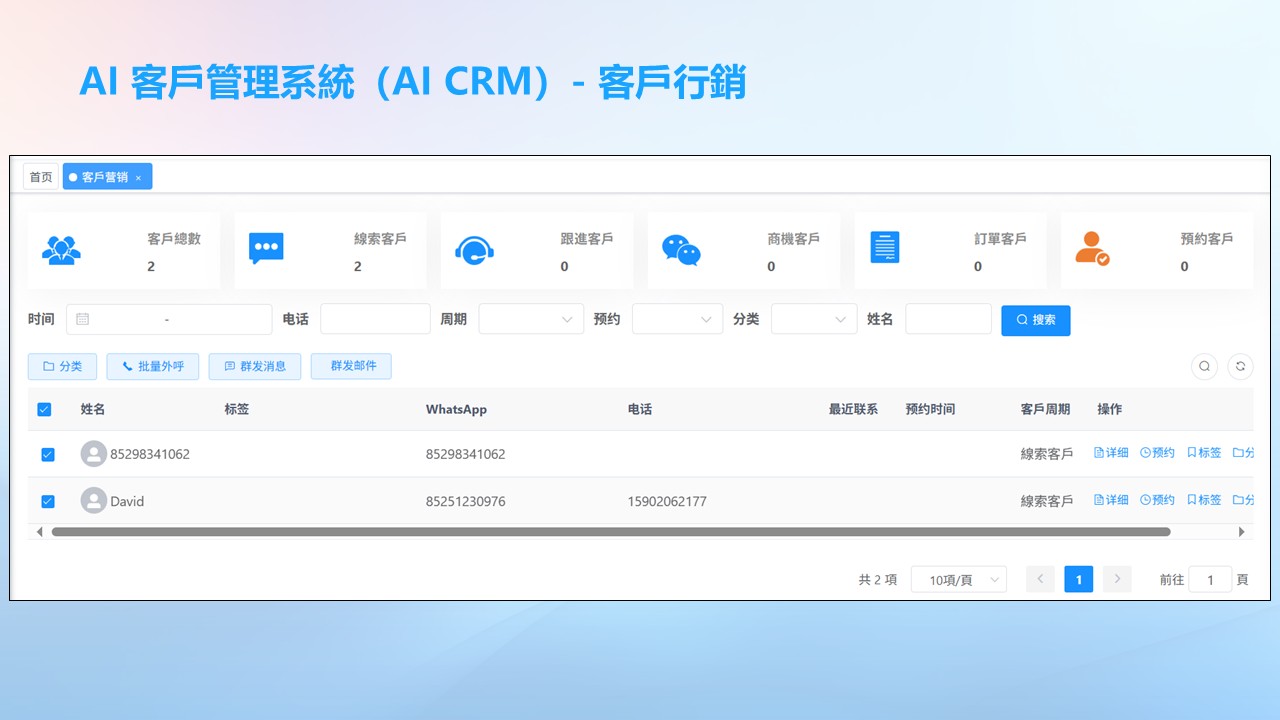
Task: Click the 电话 search input field
Action: tap(375, 319)
